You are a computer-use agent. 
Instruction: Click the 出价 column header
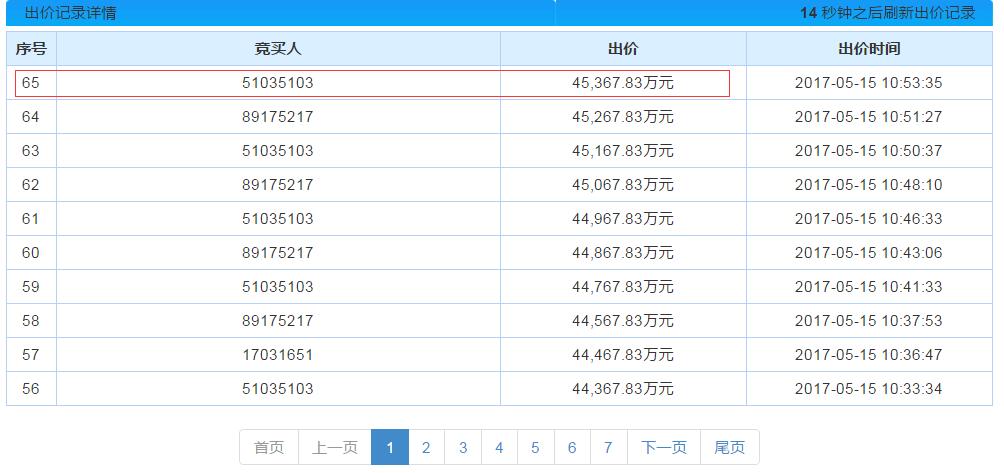tap(623, 49)
